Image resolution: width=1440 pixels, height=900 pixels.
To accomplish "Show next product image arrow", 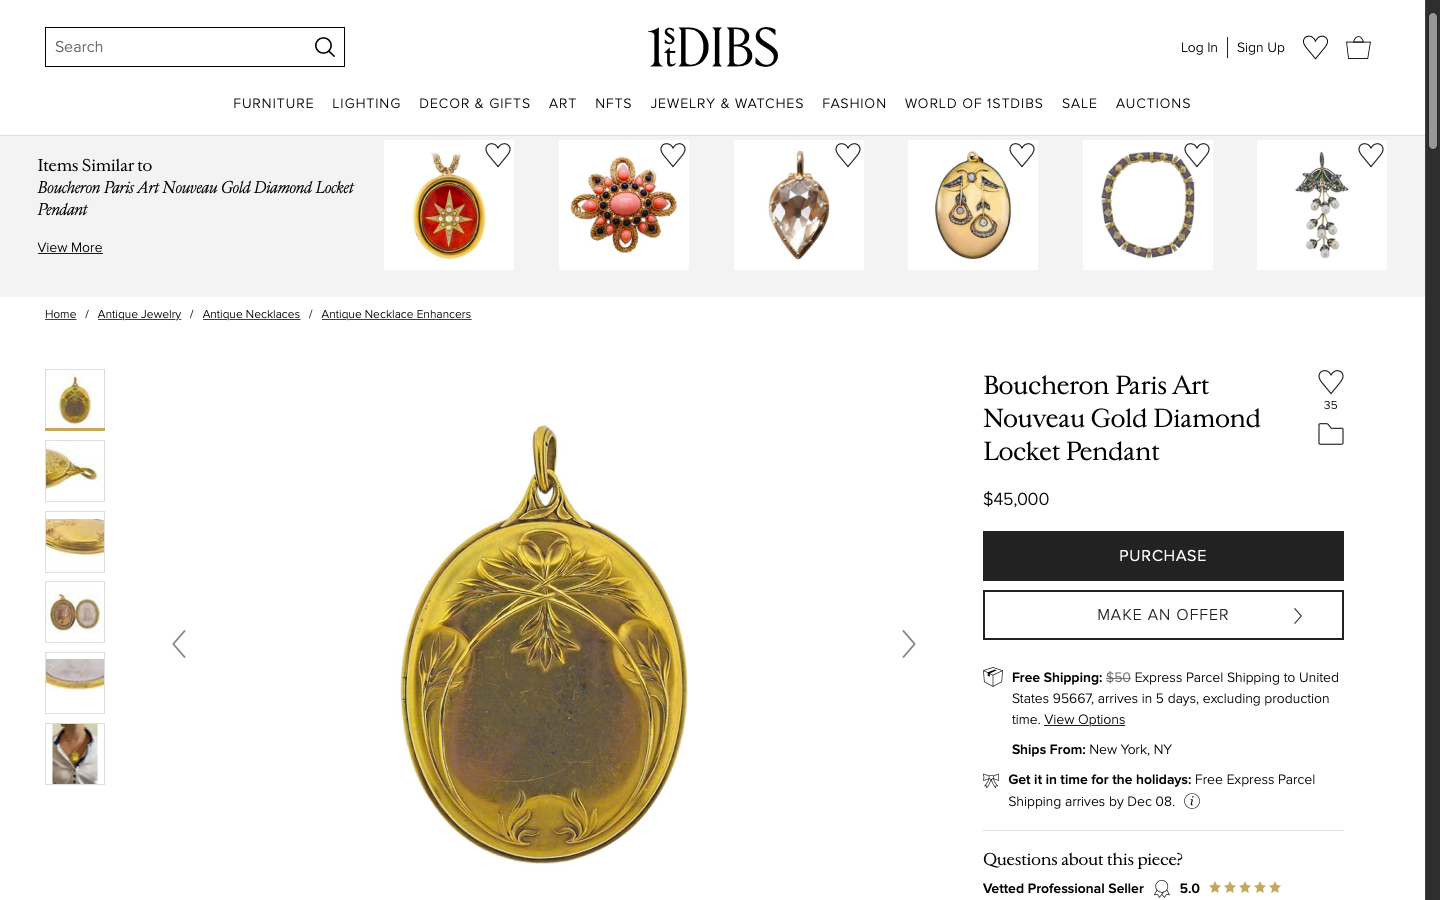I will 908,644.
